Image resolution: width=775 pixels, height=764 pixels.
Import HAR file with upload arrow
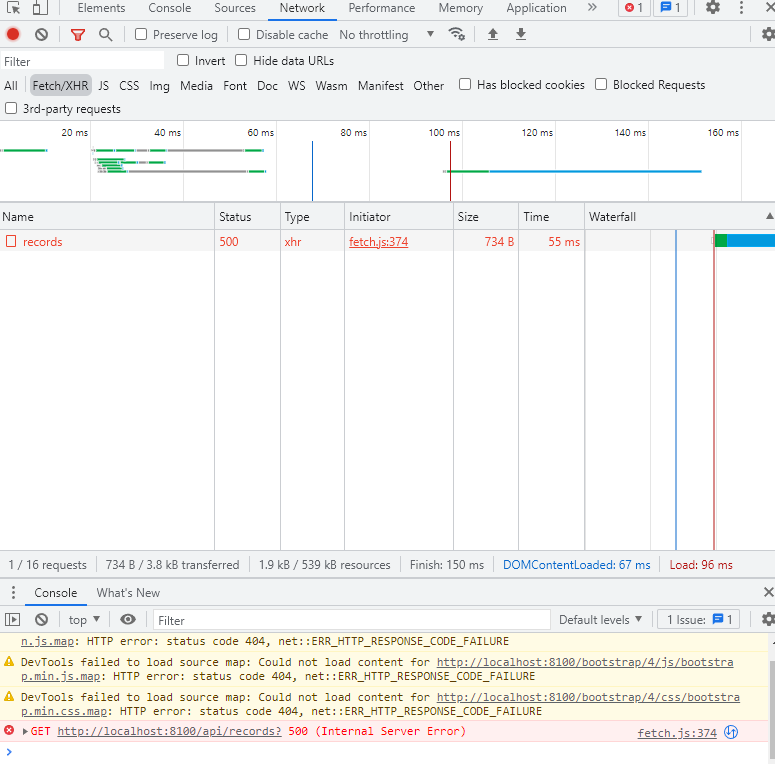coord(493,34)
